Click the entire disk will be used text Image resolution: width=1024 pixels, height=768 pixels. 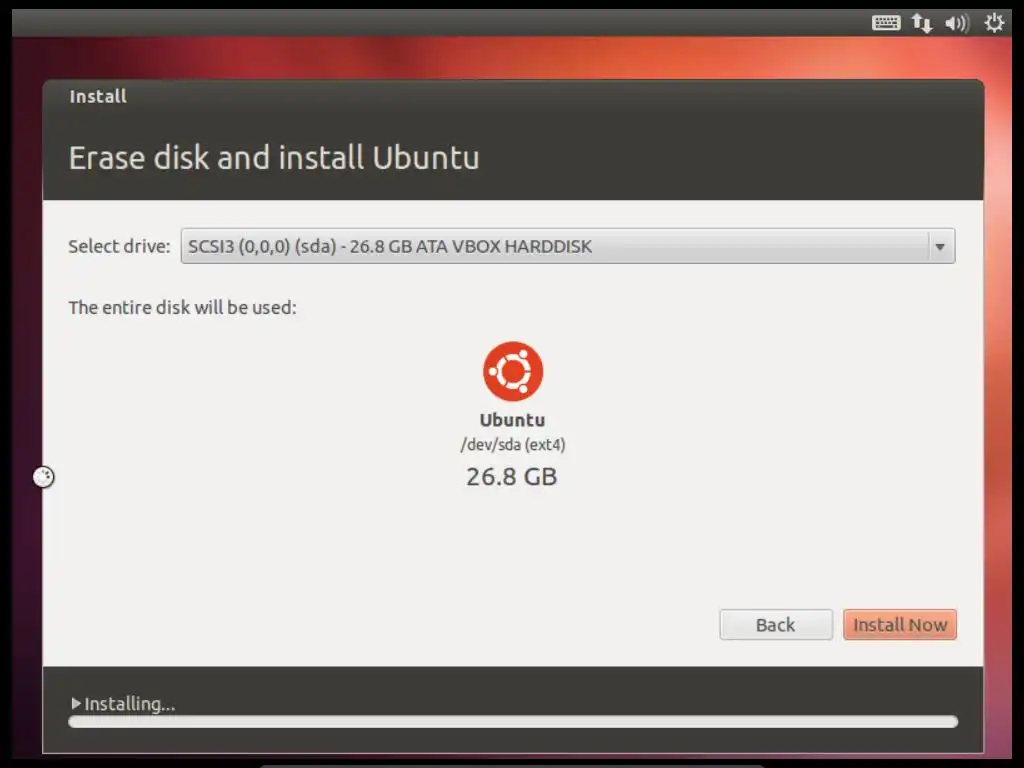pos(182,308)
